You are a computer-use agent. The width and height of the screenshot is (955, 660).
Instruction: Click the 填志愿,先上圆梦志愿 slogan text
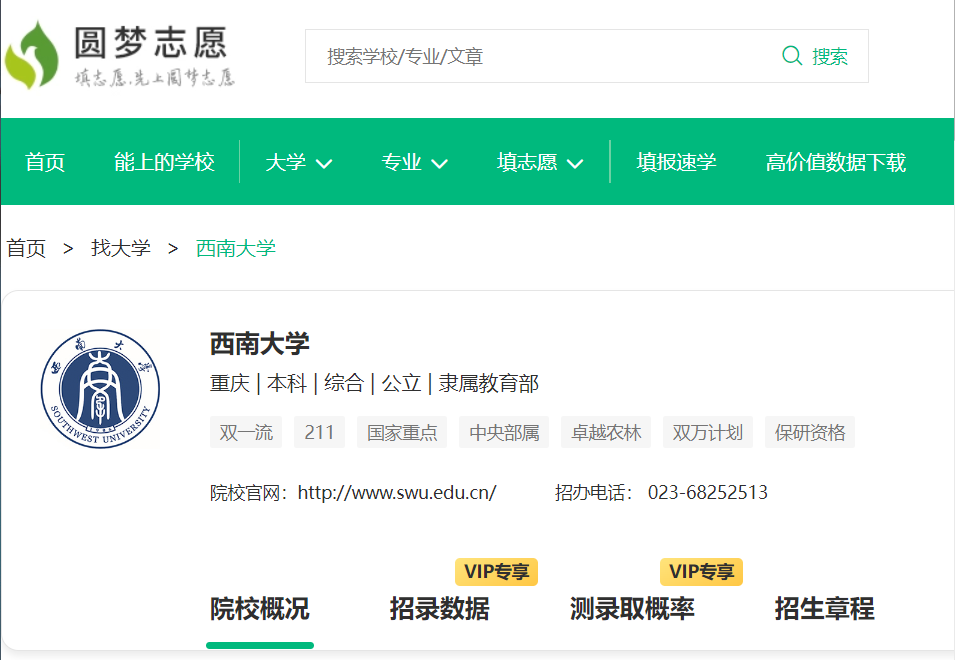(155, 78)
